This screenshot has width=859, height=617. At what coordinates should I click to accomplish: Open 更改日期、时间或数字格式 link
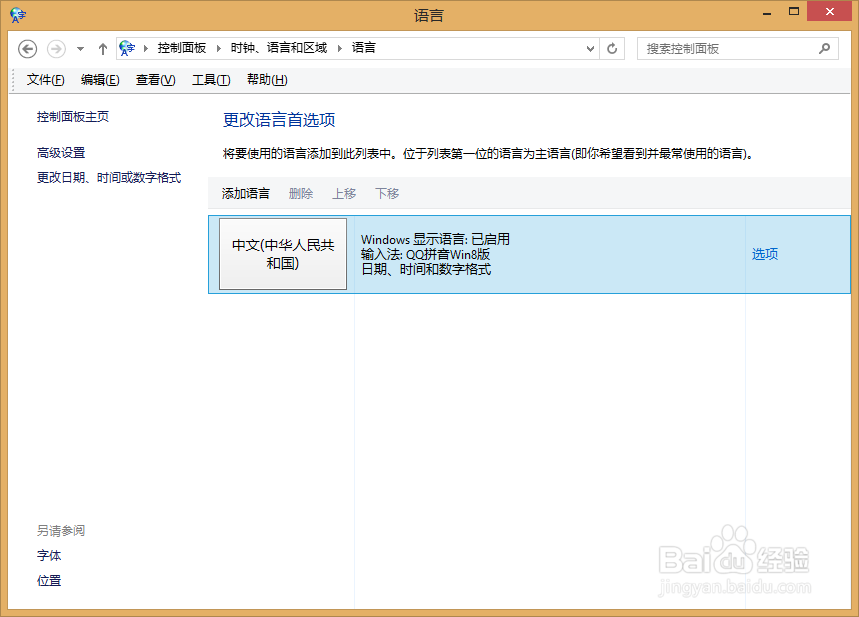(x=108, y=178)
